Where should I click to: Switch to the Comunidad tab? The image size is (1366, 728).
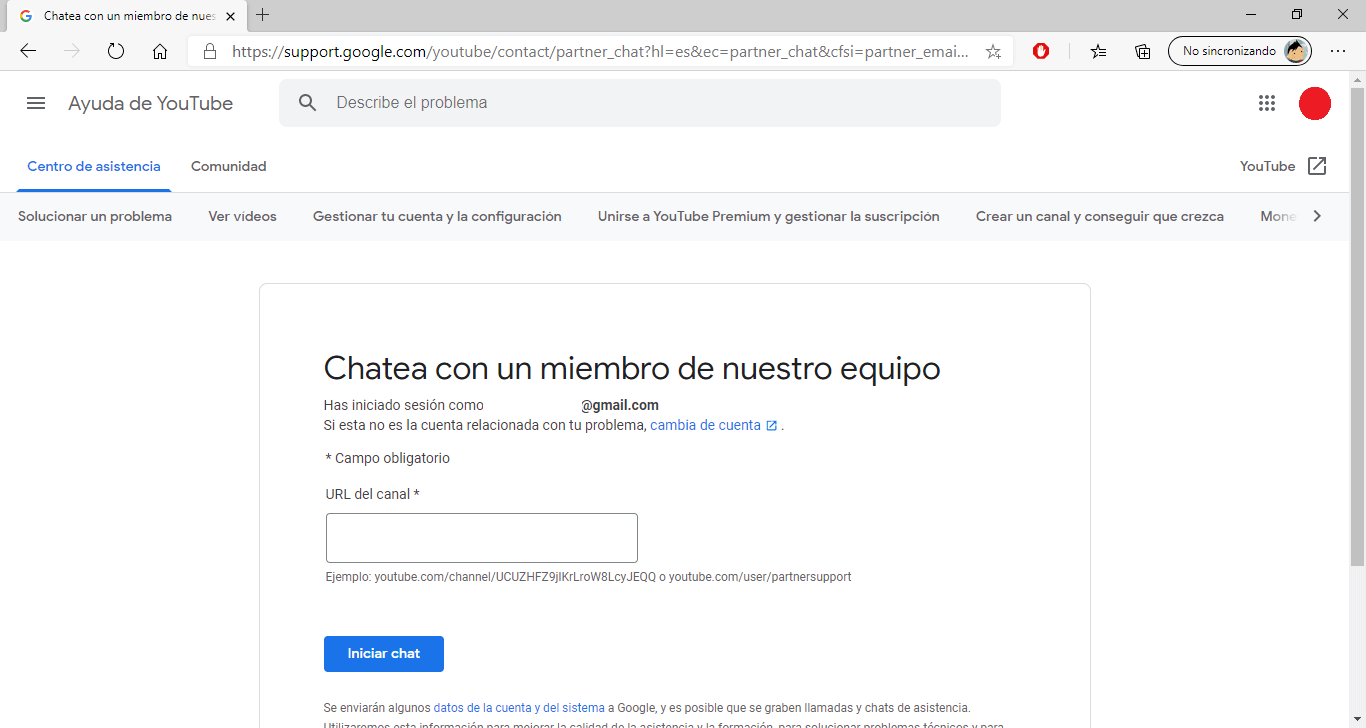pos(229,166)
